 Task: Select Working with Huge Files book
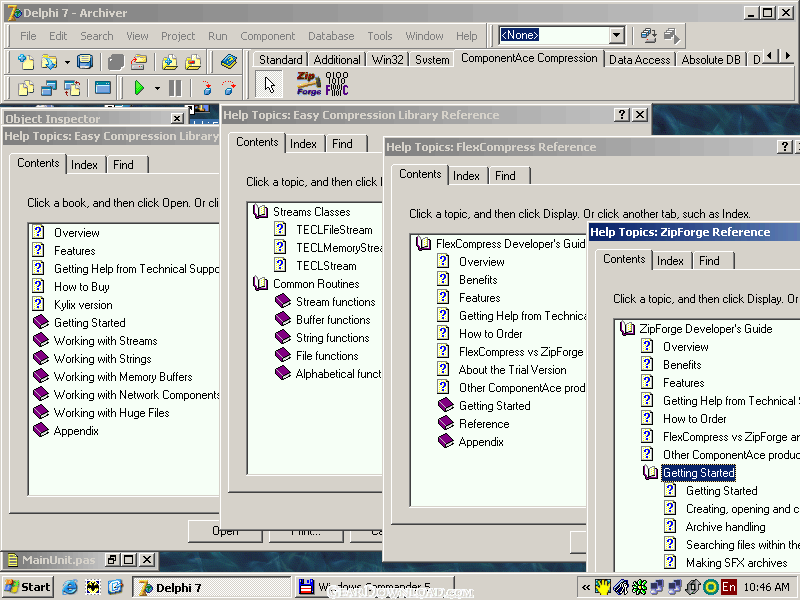pyautogui.click(x=111, y=413)
